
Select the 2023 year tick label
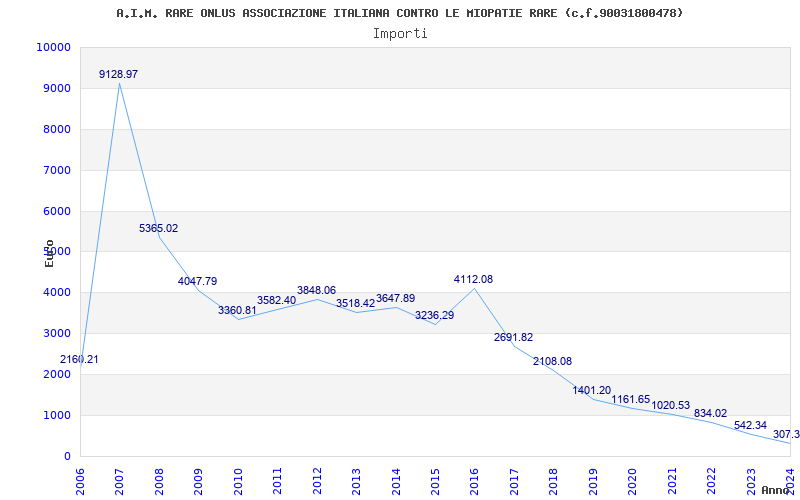tap(751, 481)
